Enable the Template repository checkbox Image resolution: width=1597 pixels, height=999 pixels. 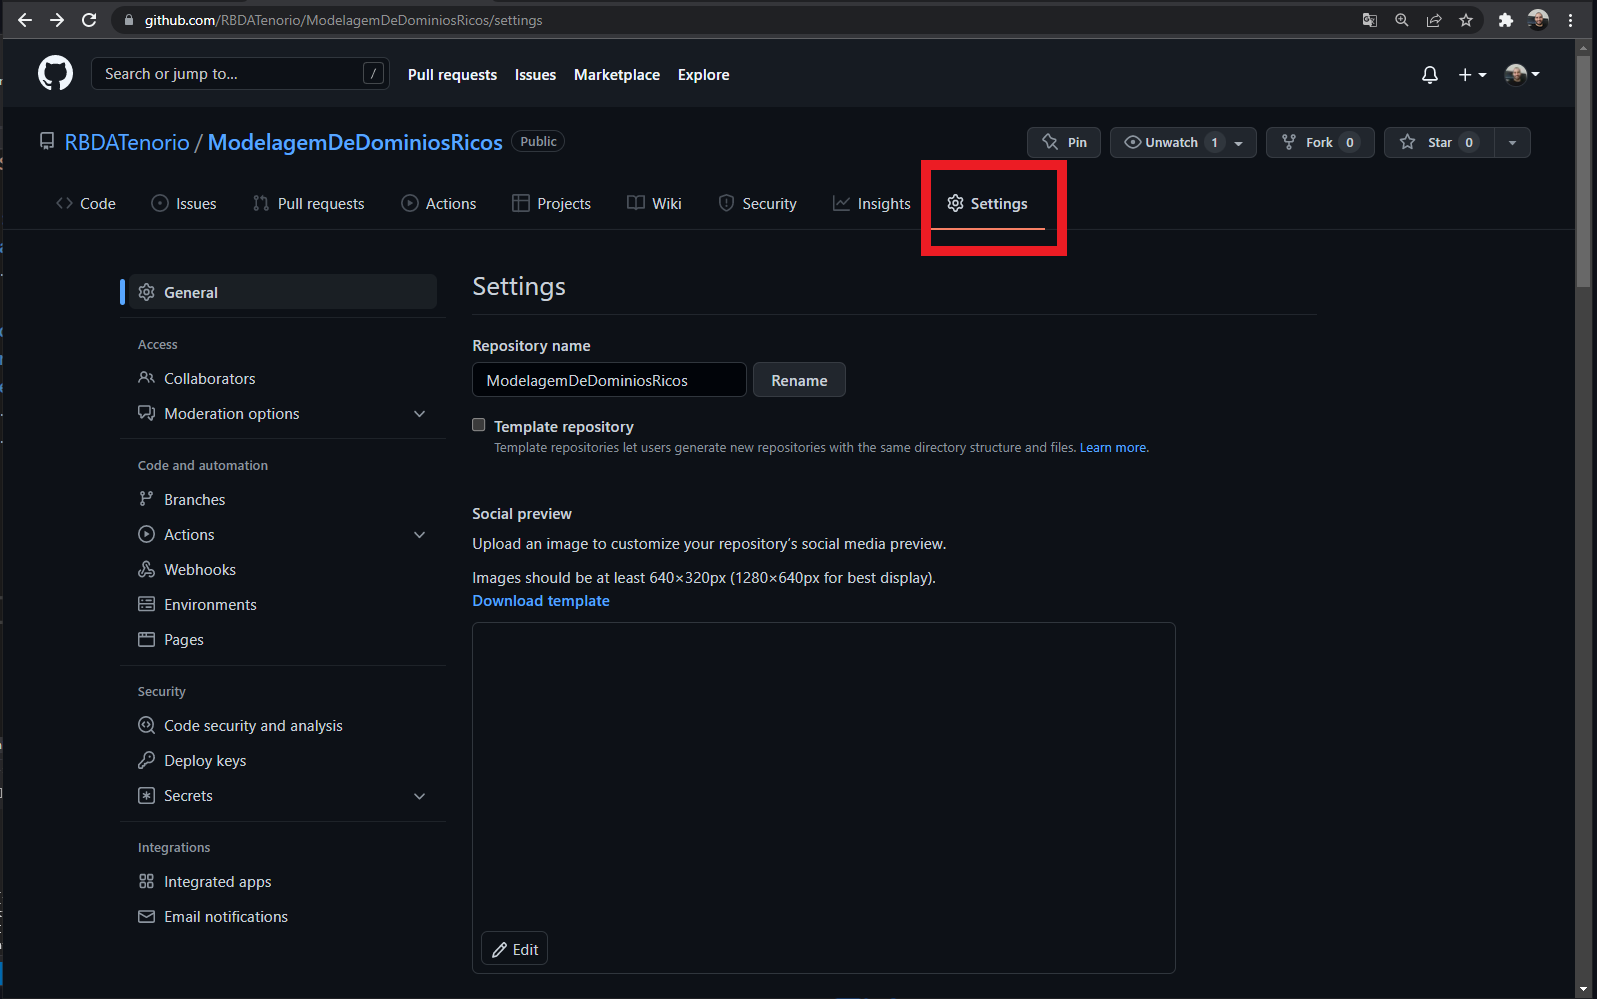click(x=479, y=425)
